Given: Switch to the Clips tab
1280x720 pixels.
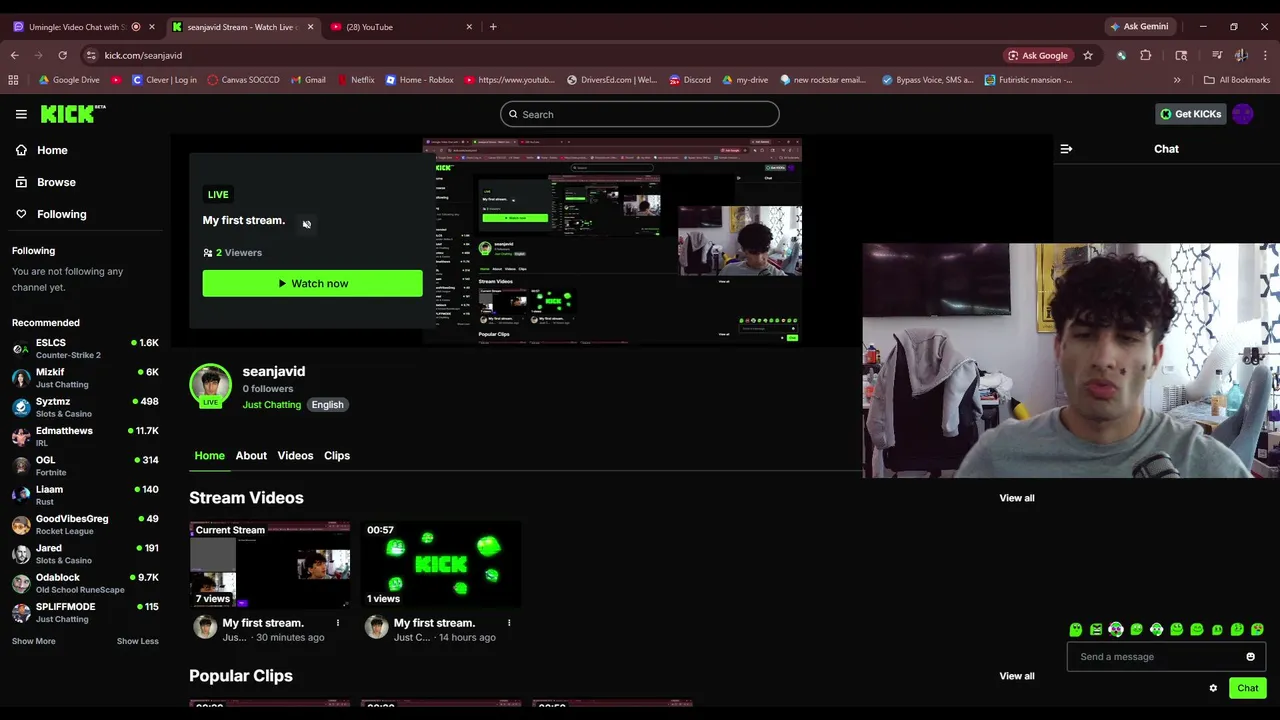Looking at the screenshot, I should 337,456.
